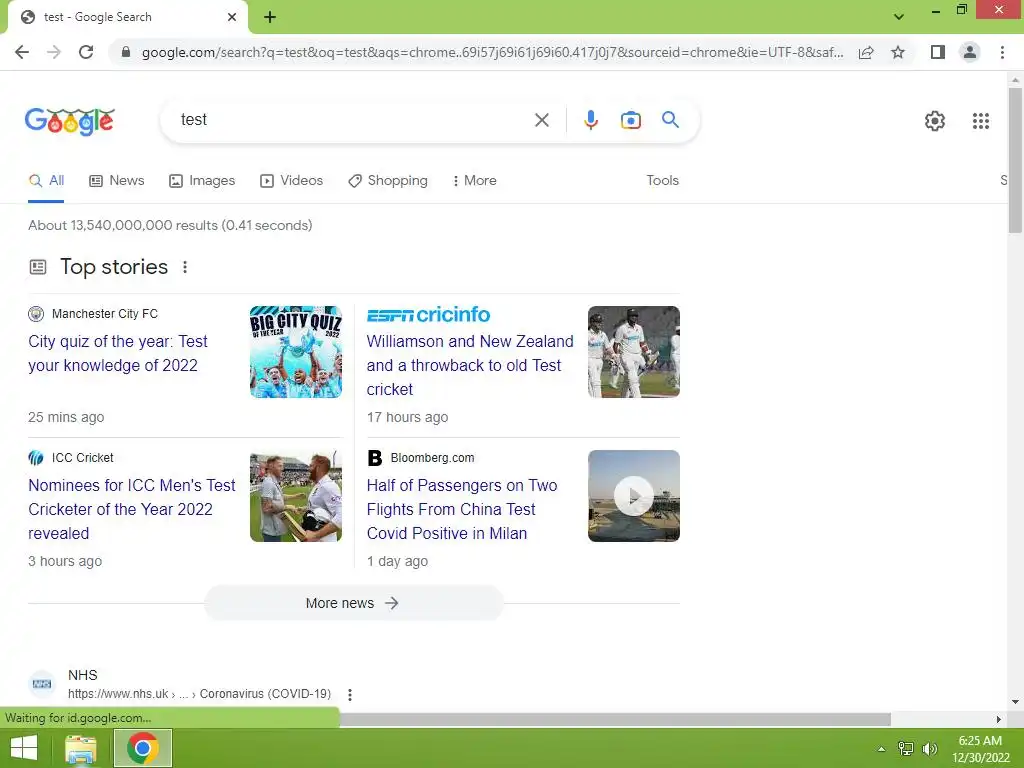Click the Big City Quiz thumbnail
The width and height of the screenshot is (1024, 768).
click(296, 352)
